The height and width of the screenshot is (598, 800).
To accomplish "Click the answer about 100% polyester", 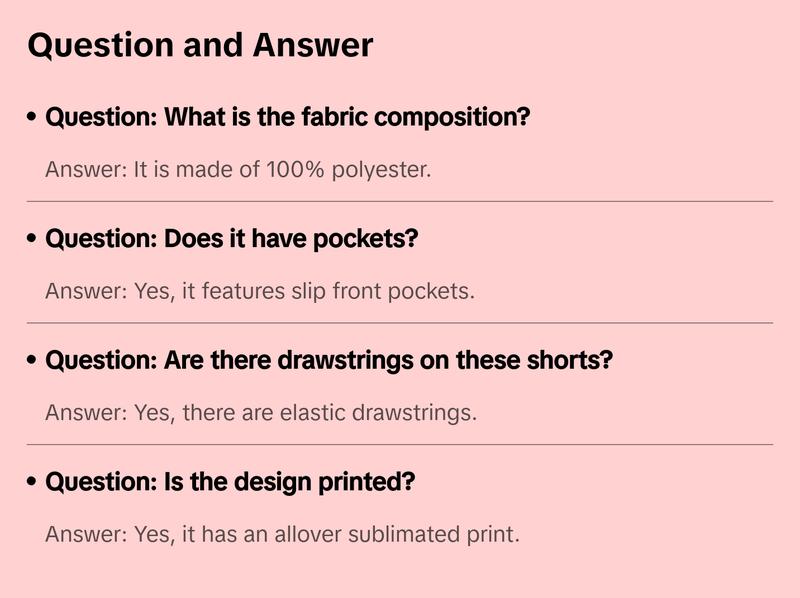I will click(238, 169).
